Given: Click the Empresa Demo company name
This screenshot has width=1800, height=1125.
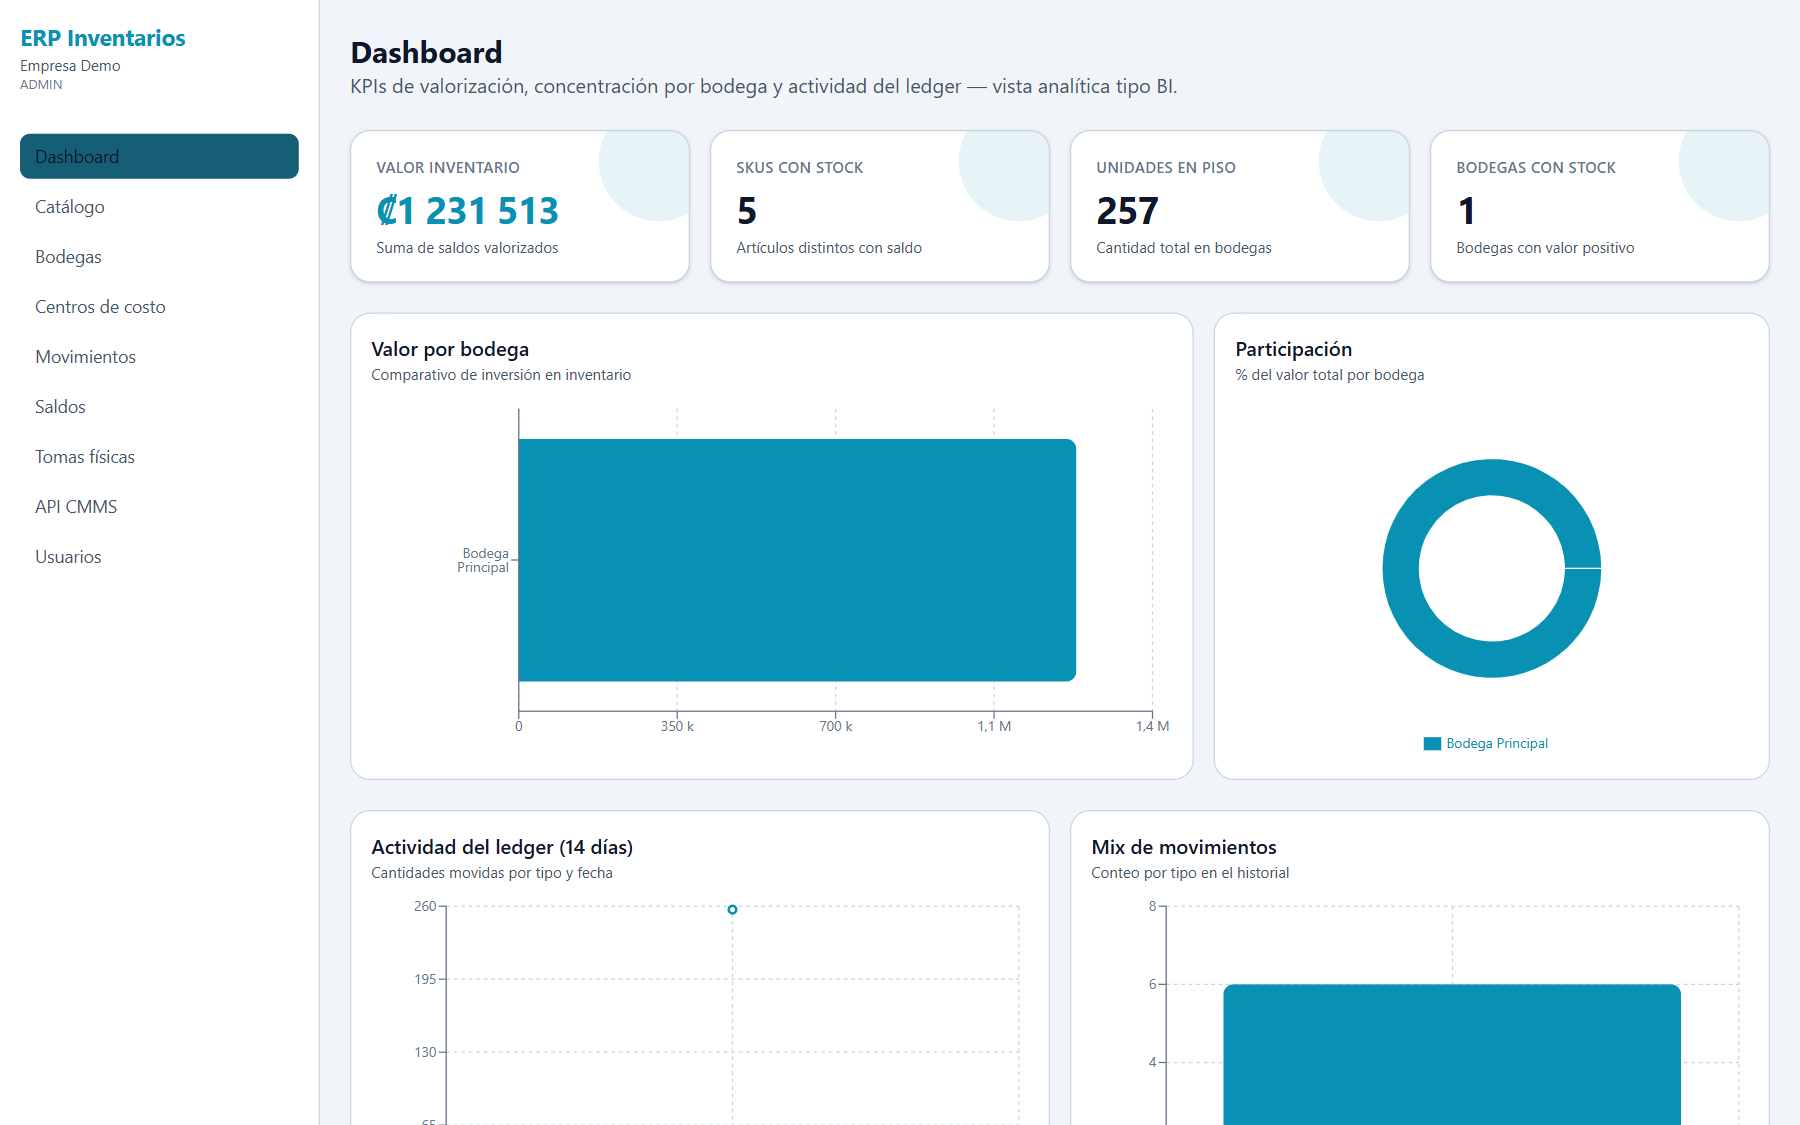Looking at the screenshot, I should point(70,66).
